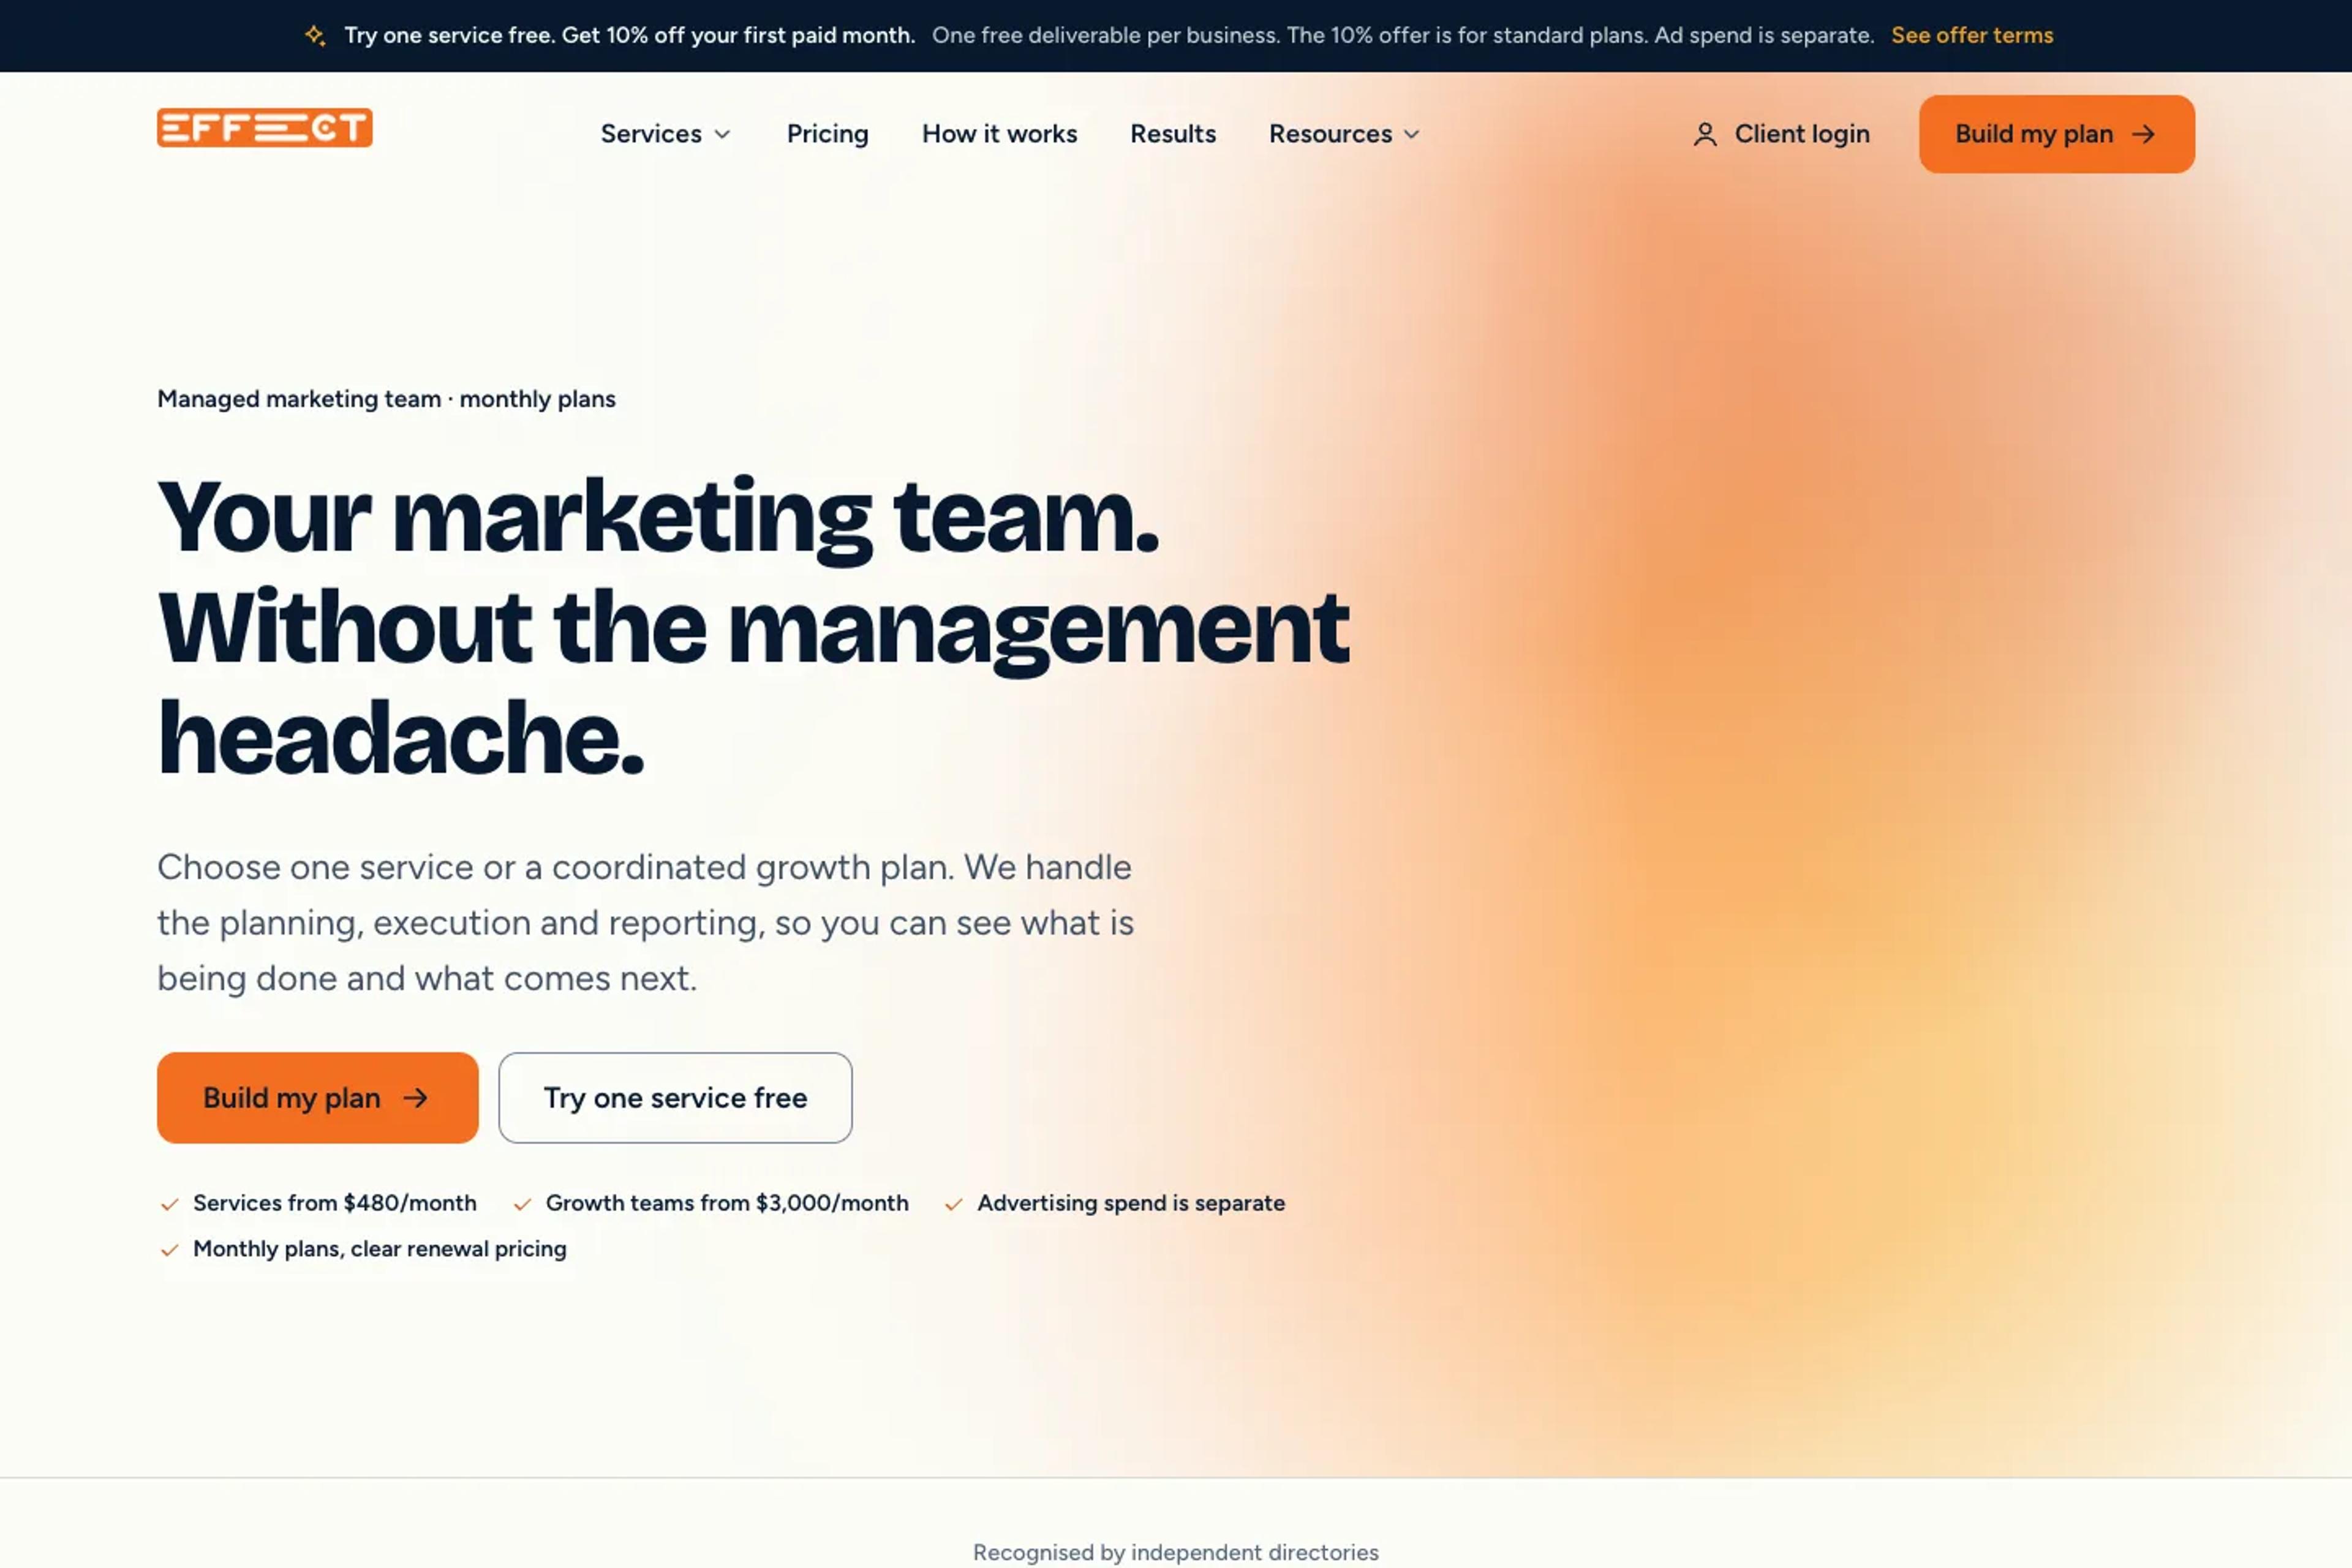This screenshot has width=2352, height=1568.
Task: Go to the Pricing page
Action: click(828, 134)
